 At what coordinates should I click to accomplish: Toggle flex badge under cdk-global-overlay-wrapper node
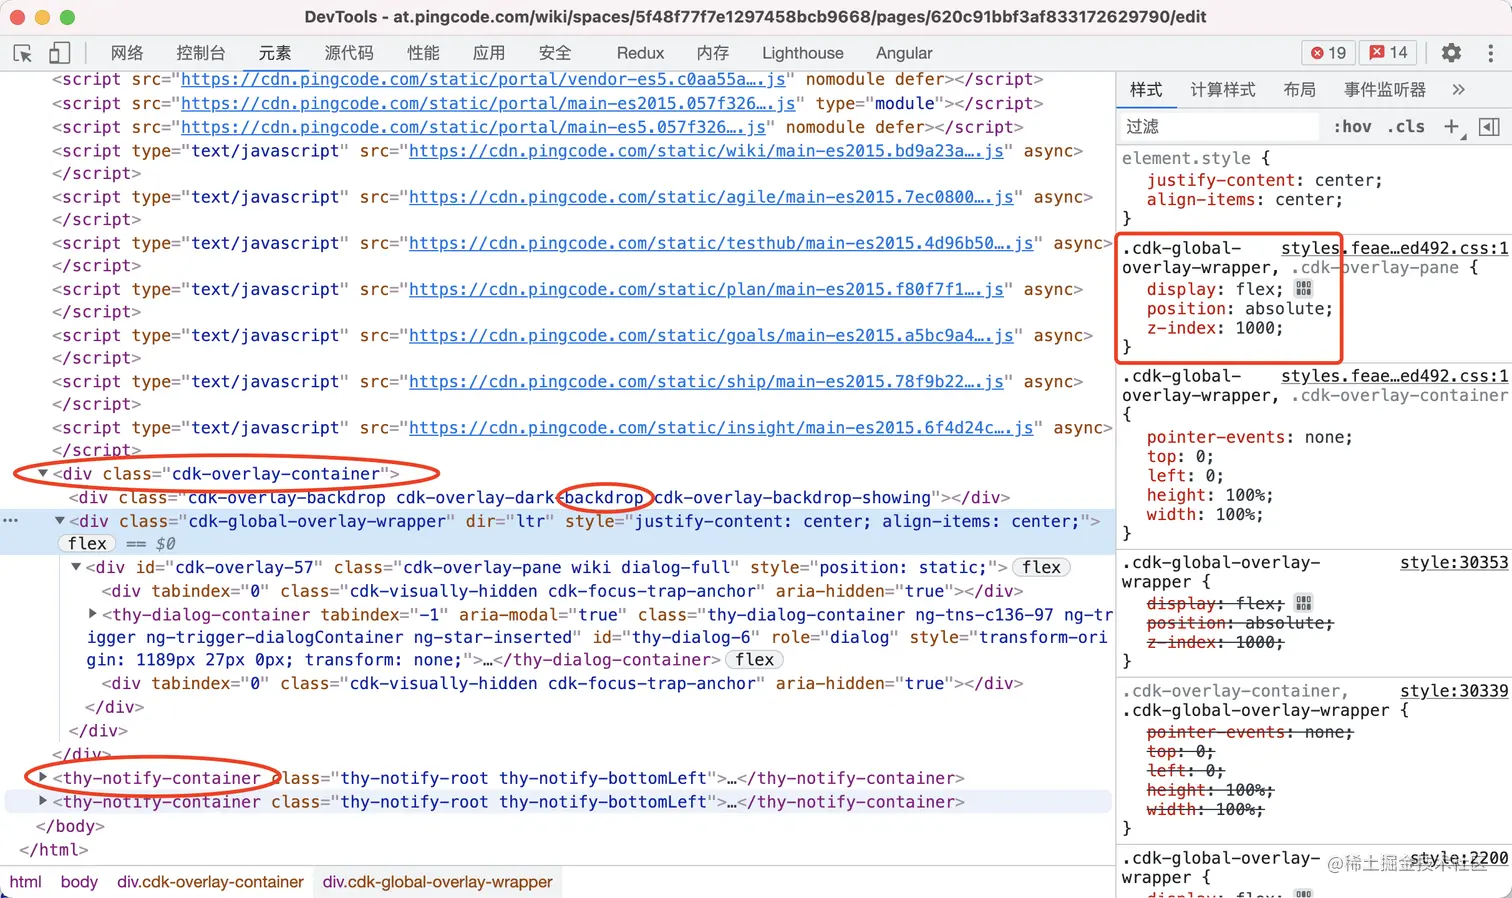pos(87,543)
